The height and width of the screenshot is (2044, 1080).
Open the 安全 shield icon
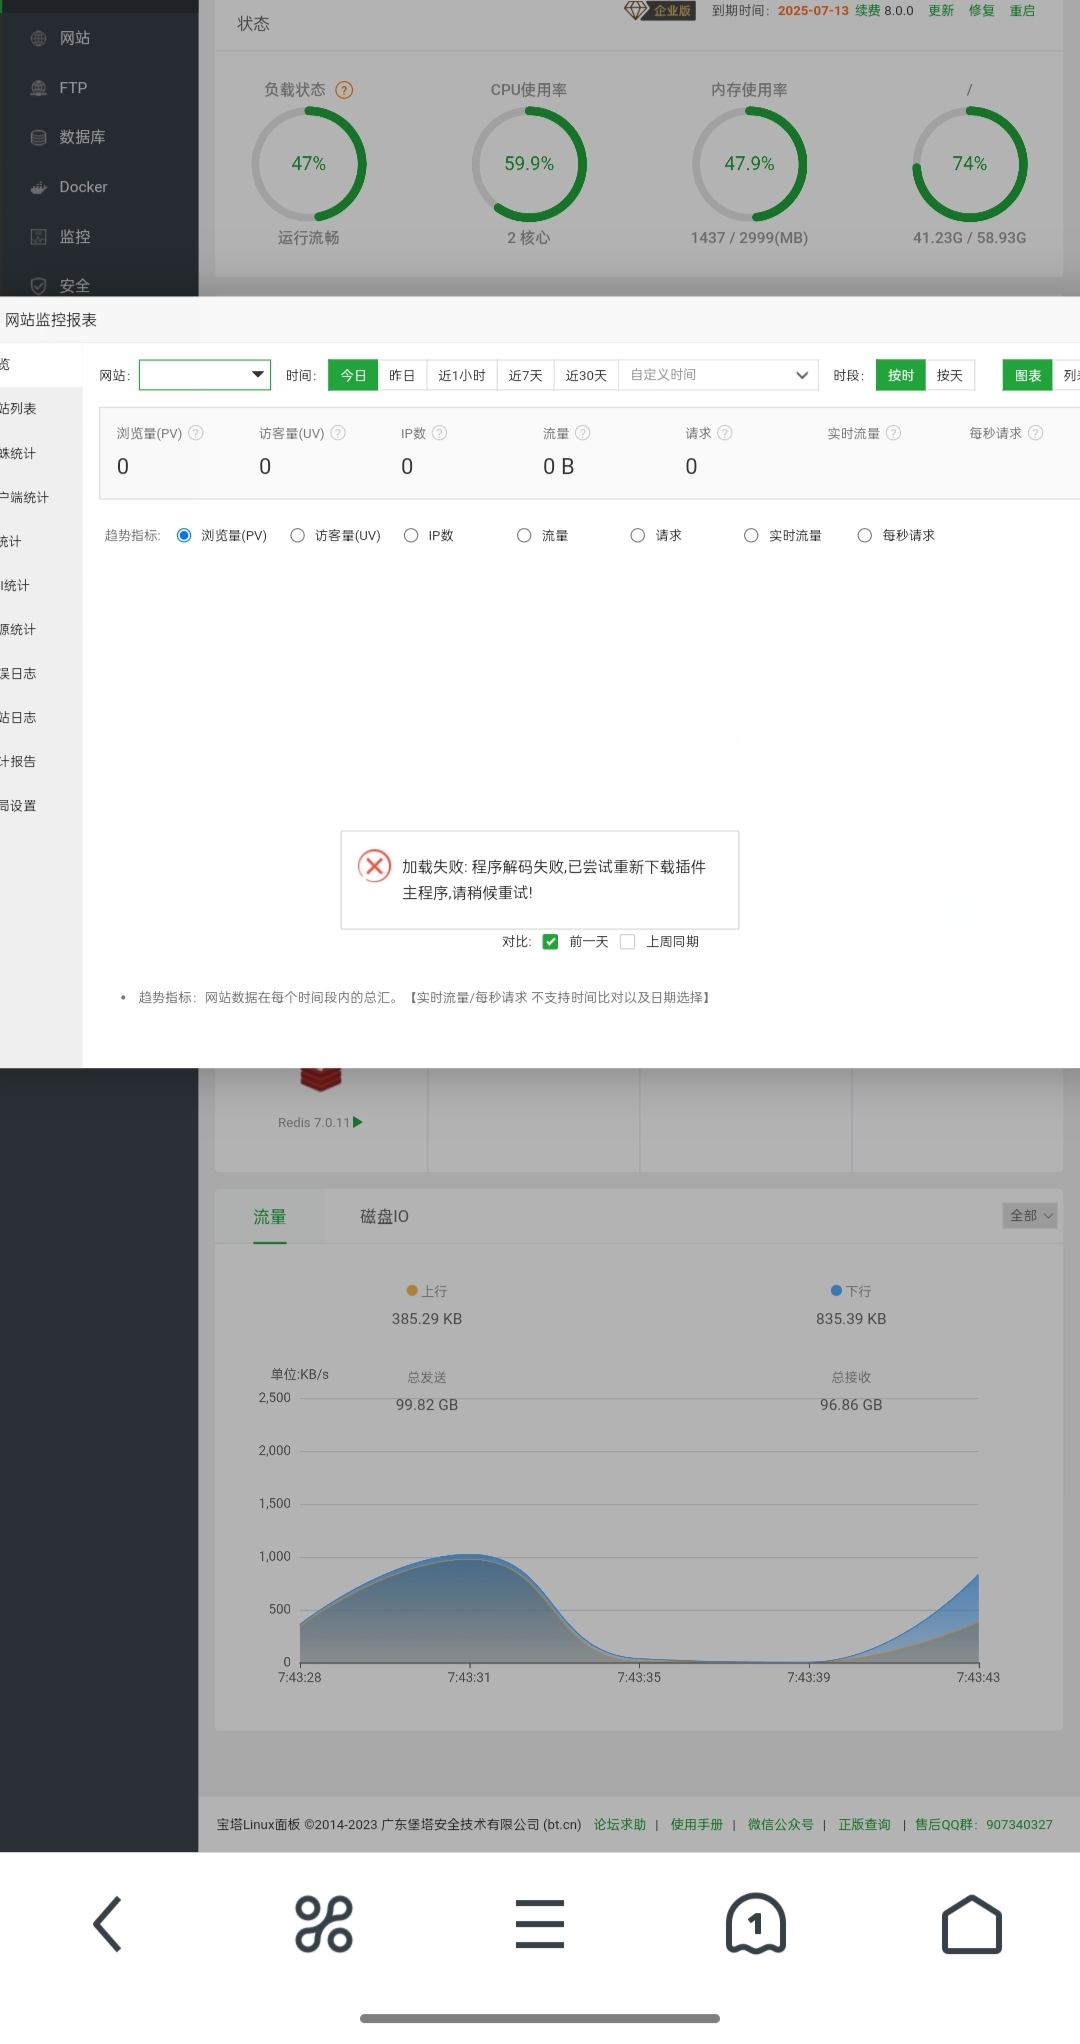[39, 286]
